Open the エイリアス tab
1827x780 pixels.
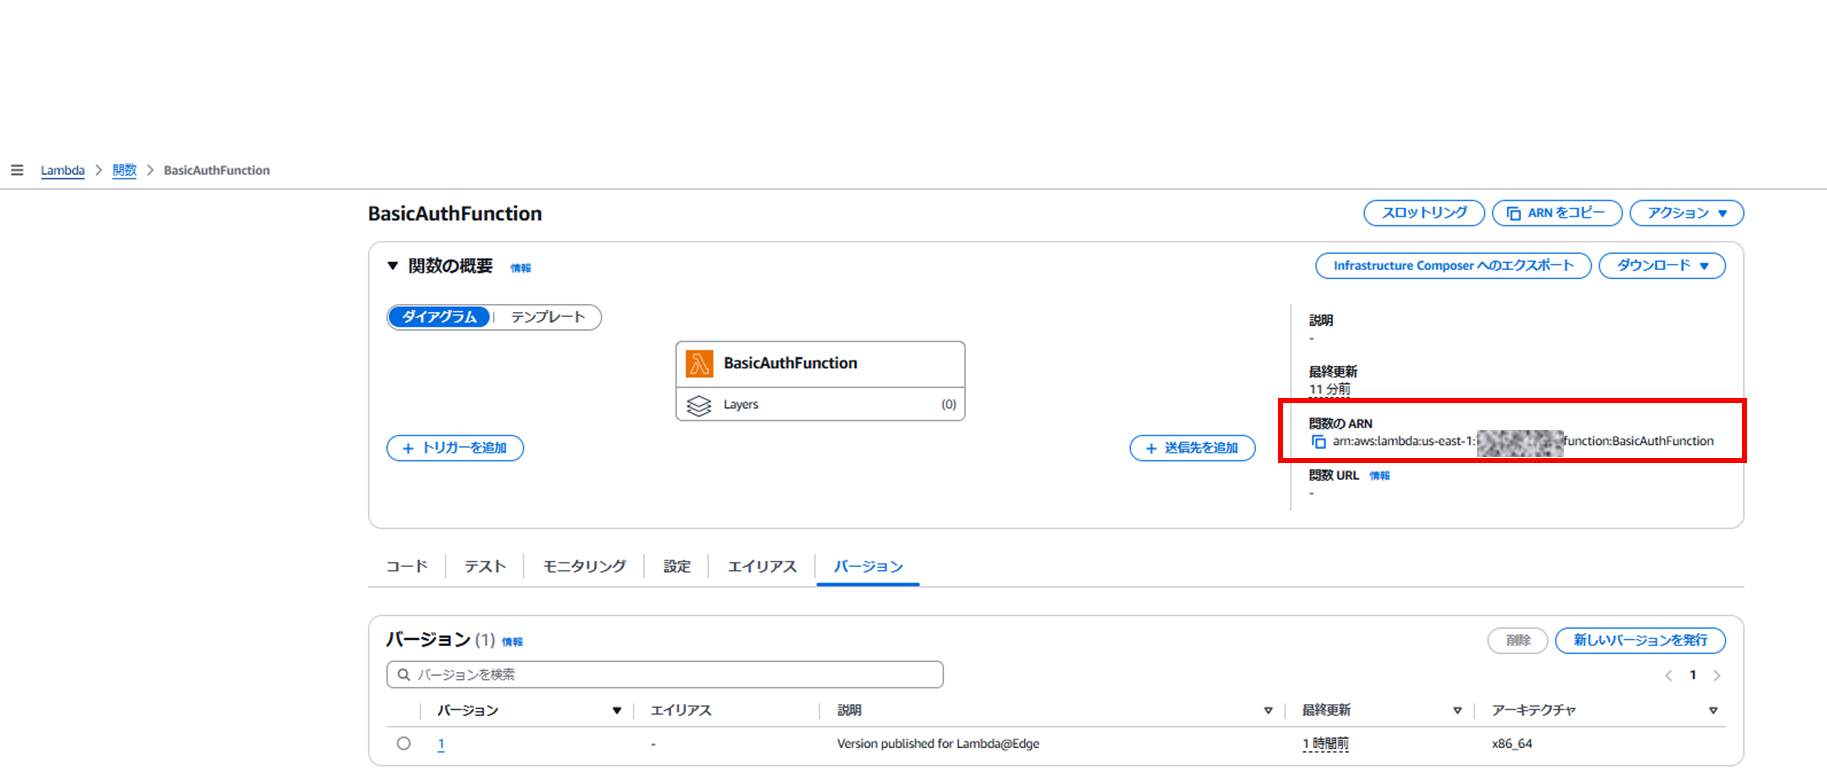762,566
